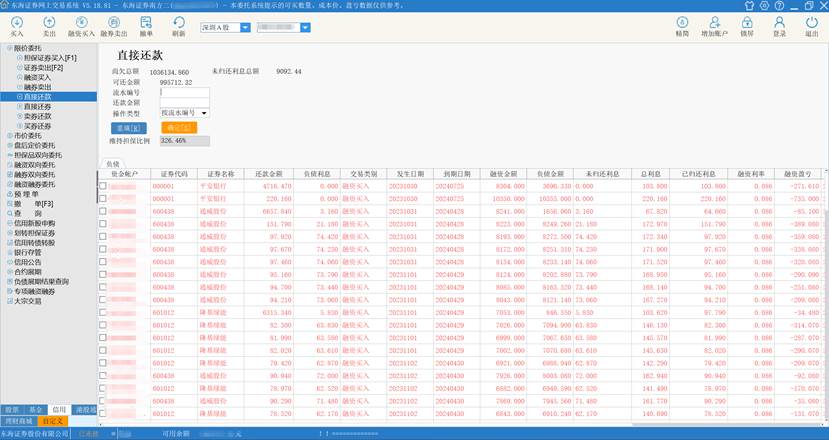This screenshot has width=829, height=440.
Task: Select the 负债 tab above the table
Action: pos(113,164)
